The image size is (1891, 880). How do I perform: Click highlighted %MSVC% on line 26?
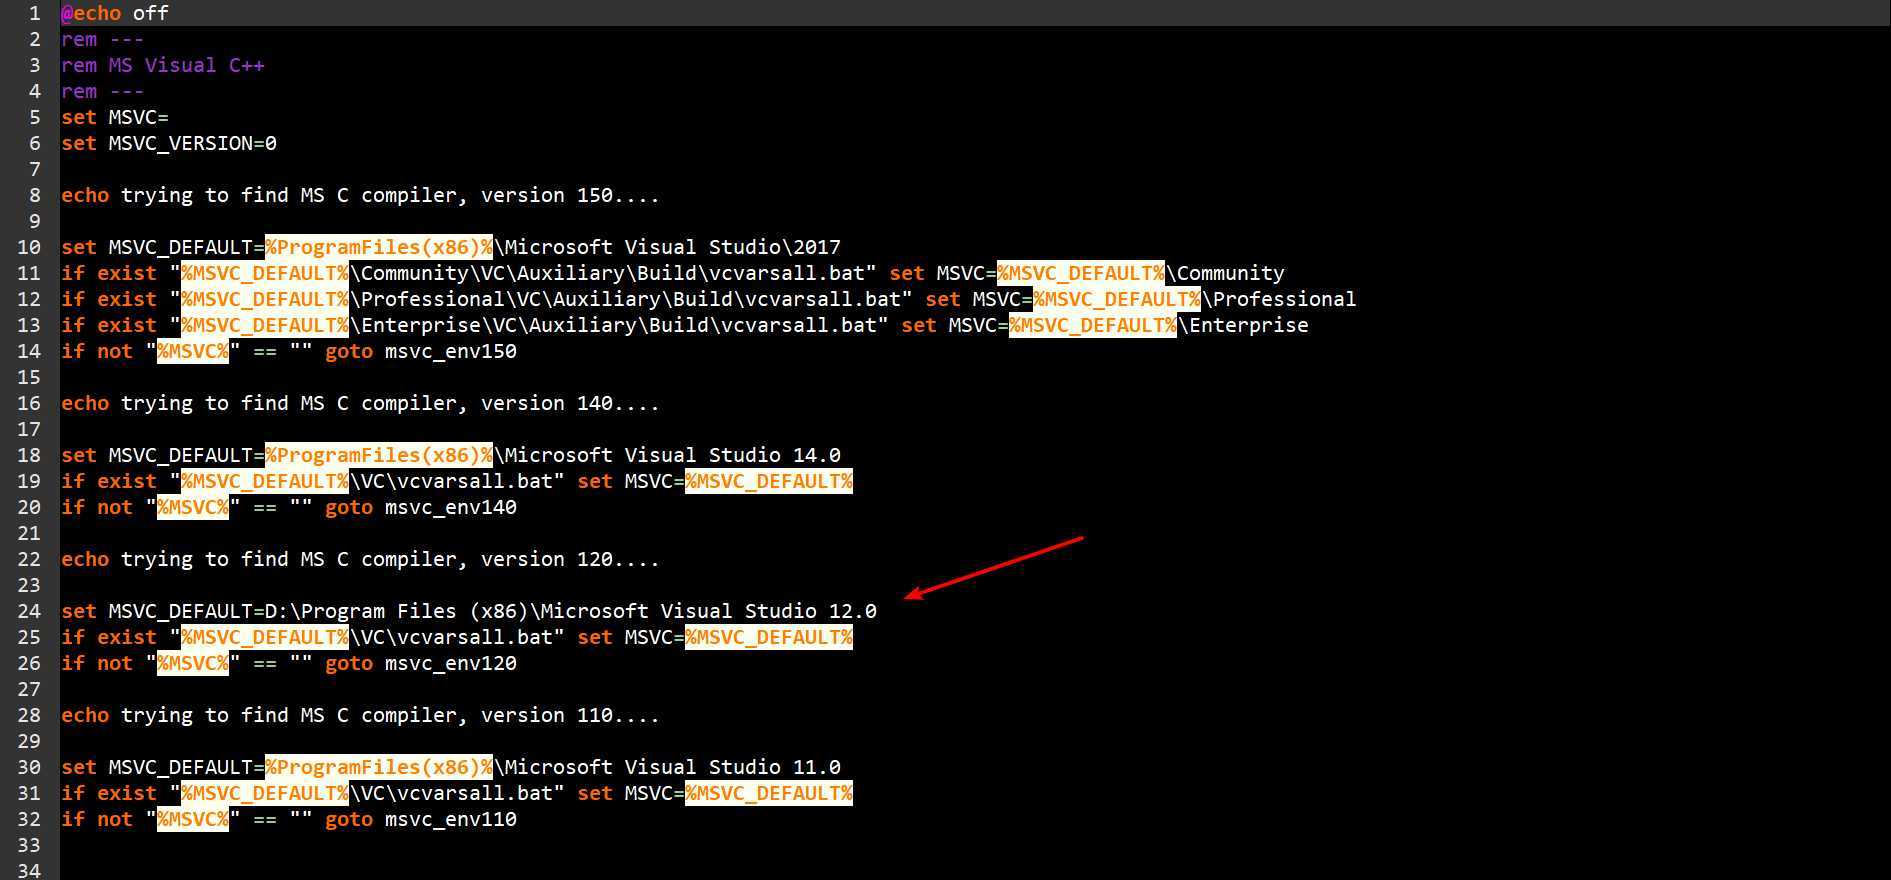point(193,663)
